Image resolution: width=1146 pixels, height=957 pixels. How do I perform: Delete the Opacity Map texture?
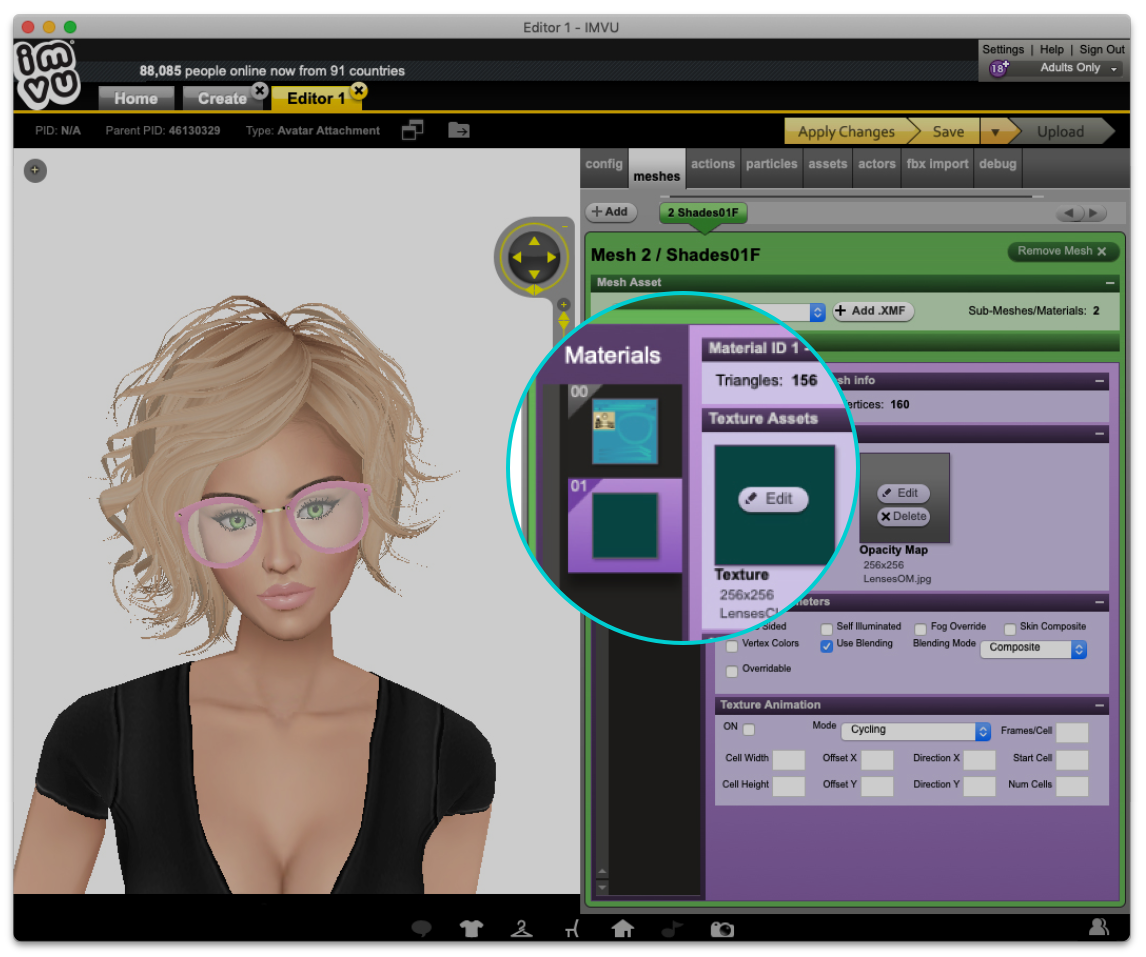tap(903, 516)
